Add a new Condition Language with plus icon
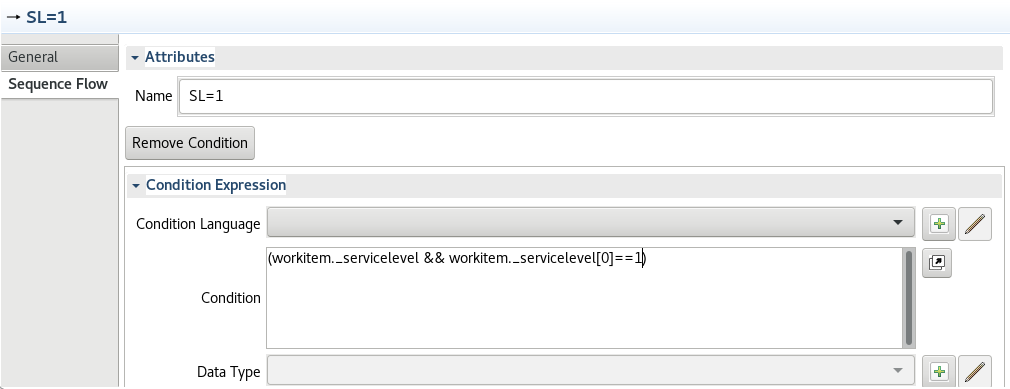1010x389 pixels. point(939,224)
